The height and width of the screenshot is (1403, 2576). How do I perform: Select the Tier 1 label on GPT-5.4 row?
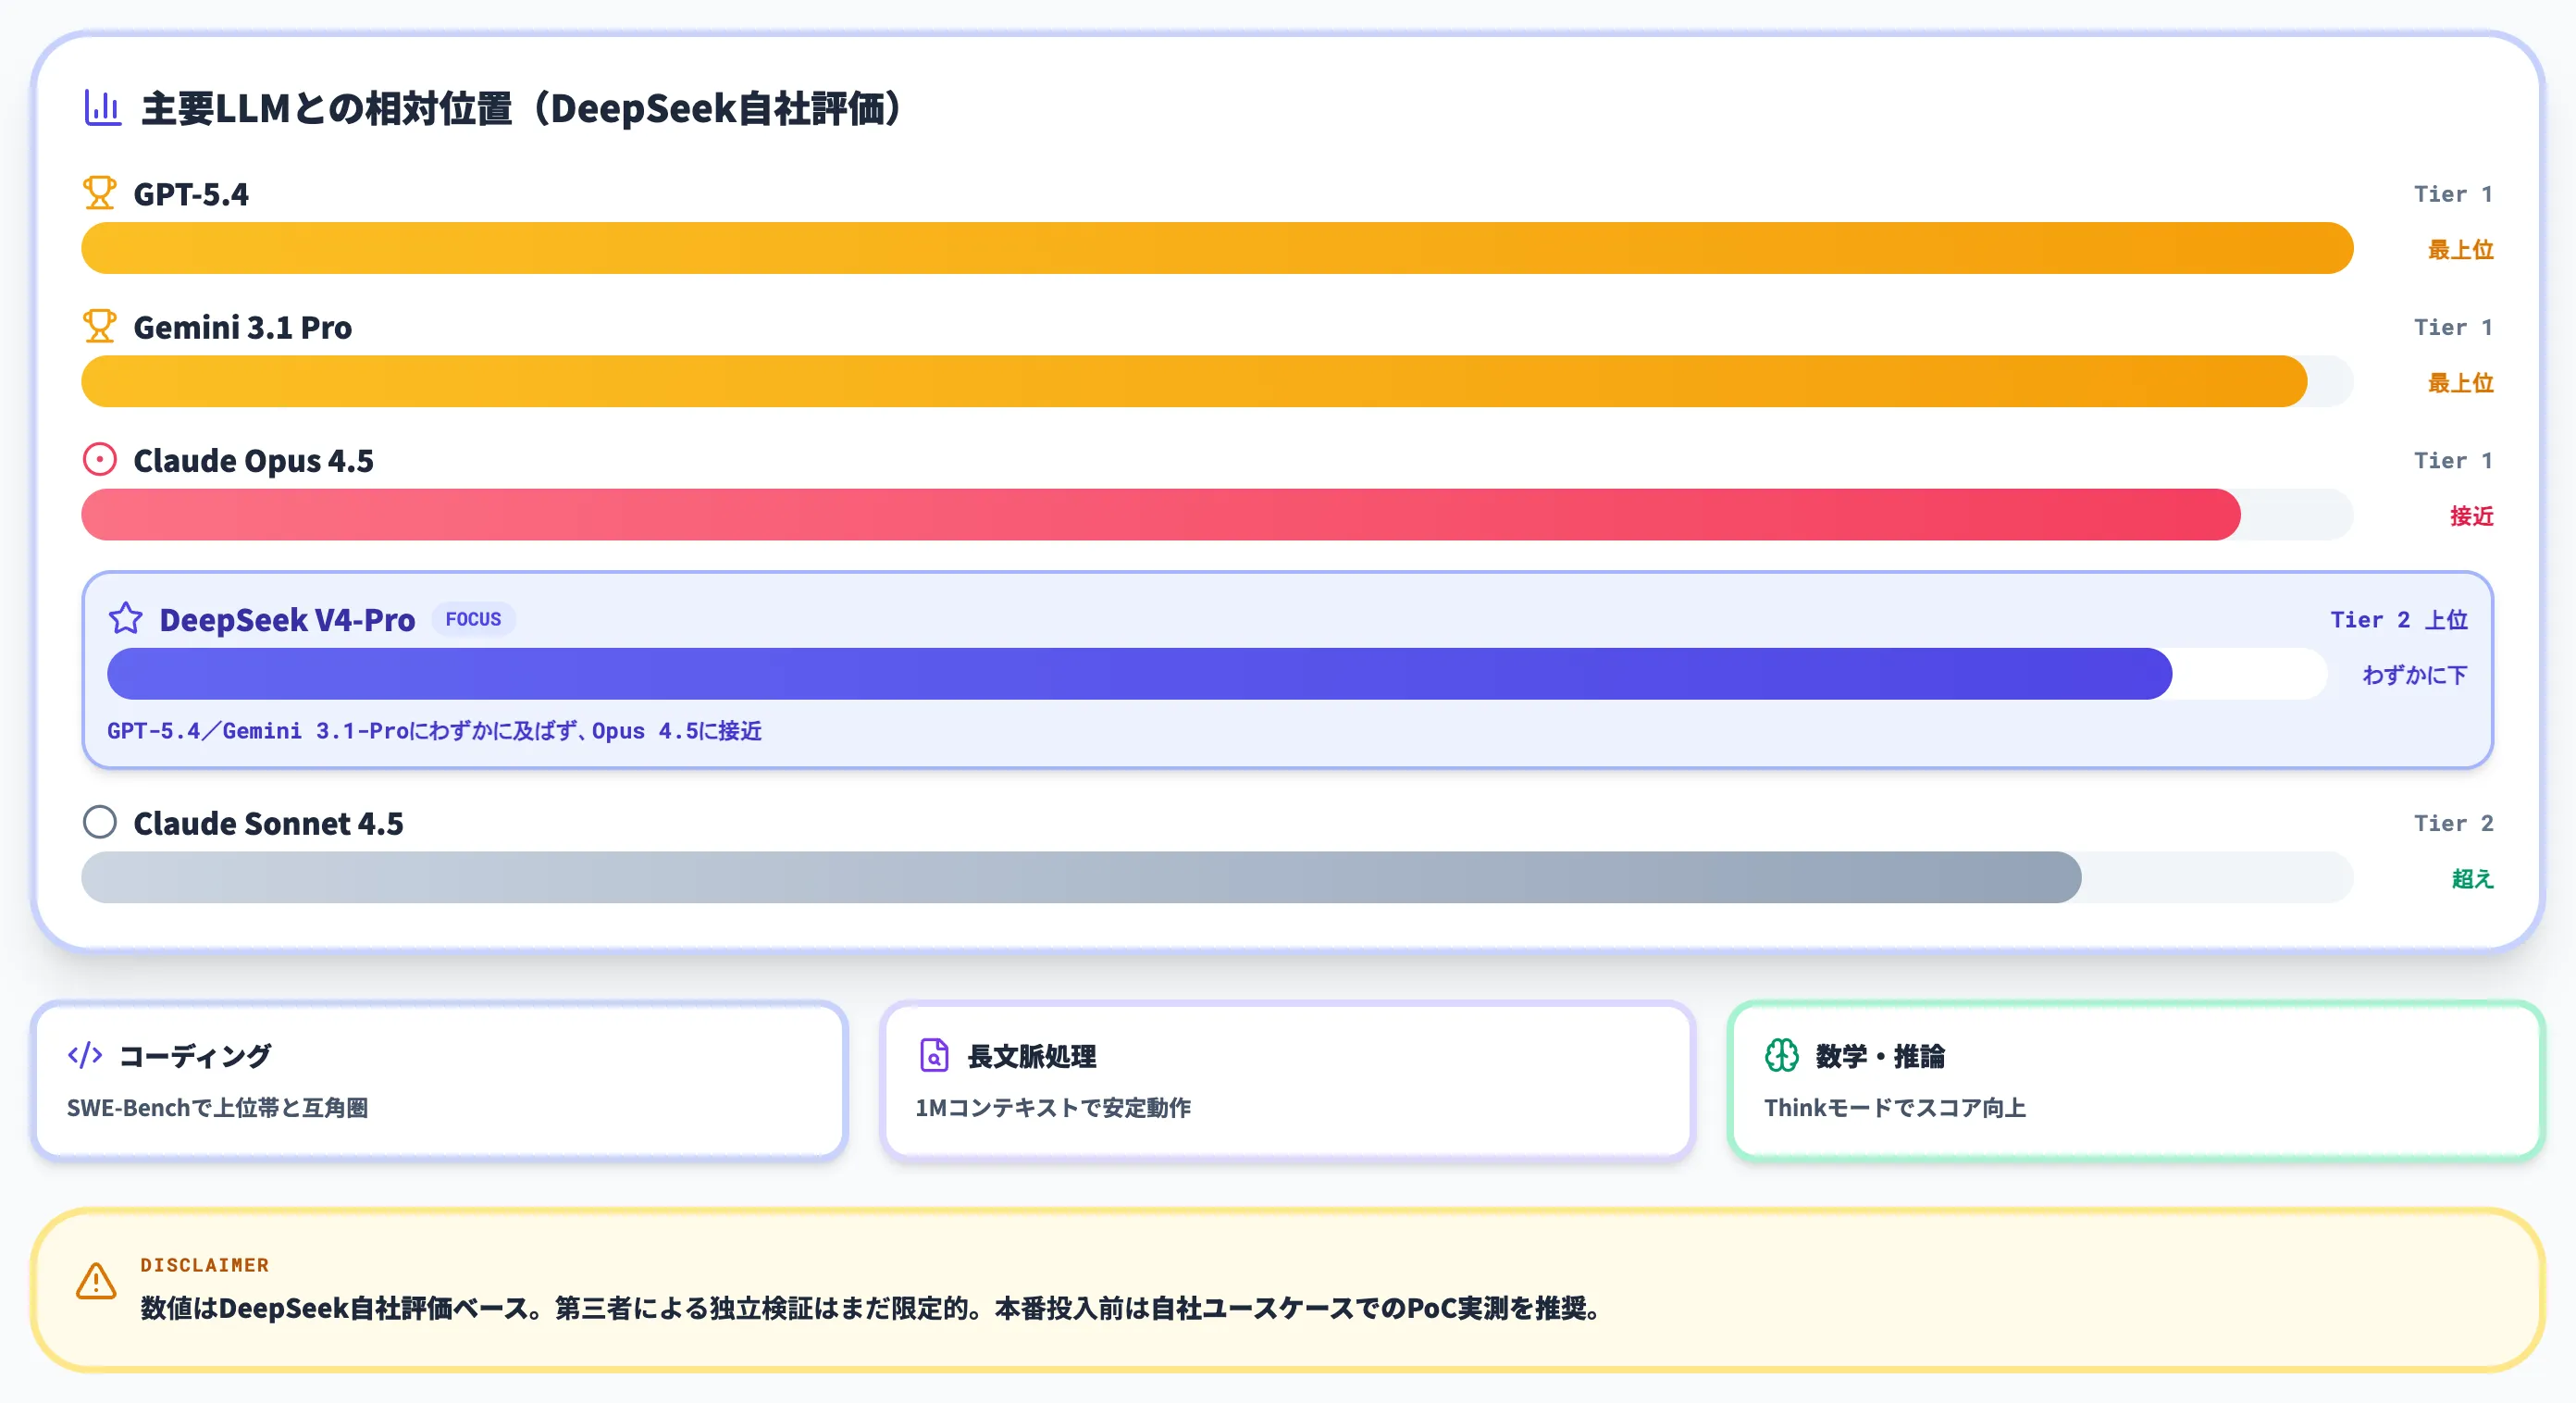(2453, 192)
